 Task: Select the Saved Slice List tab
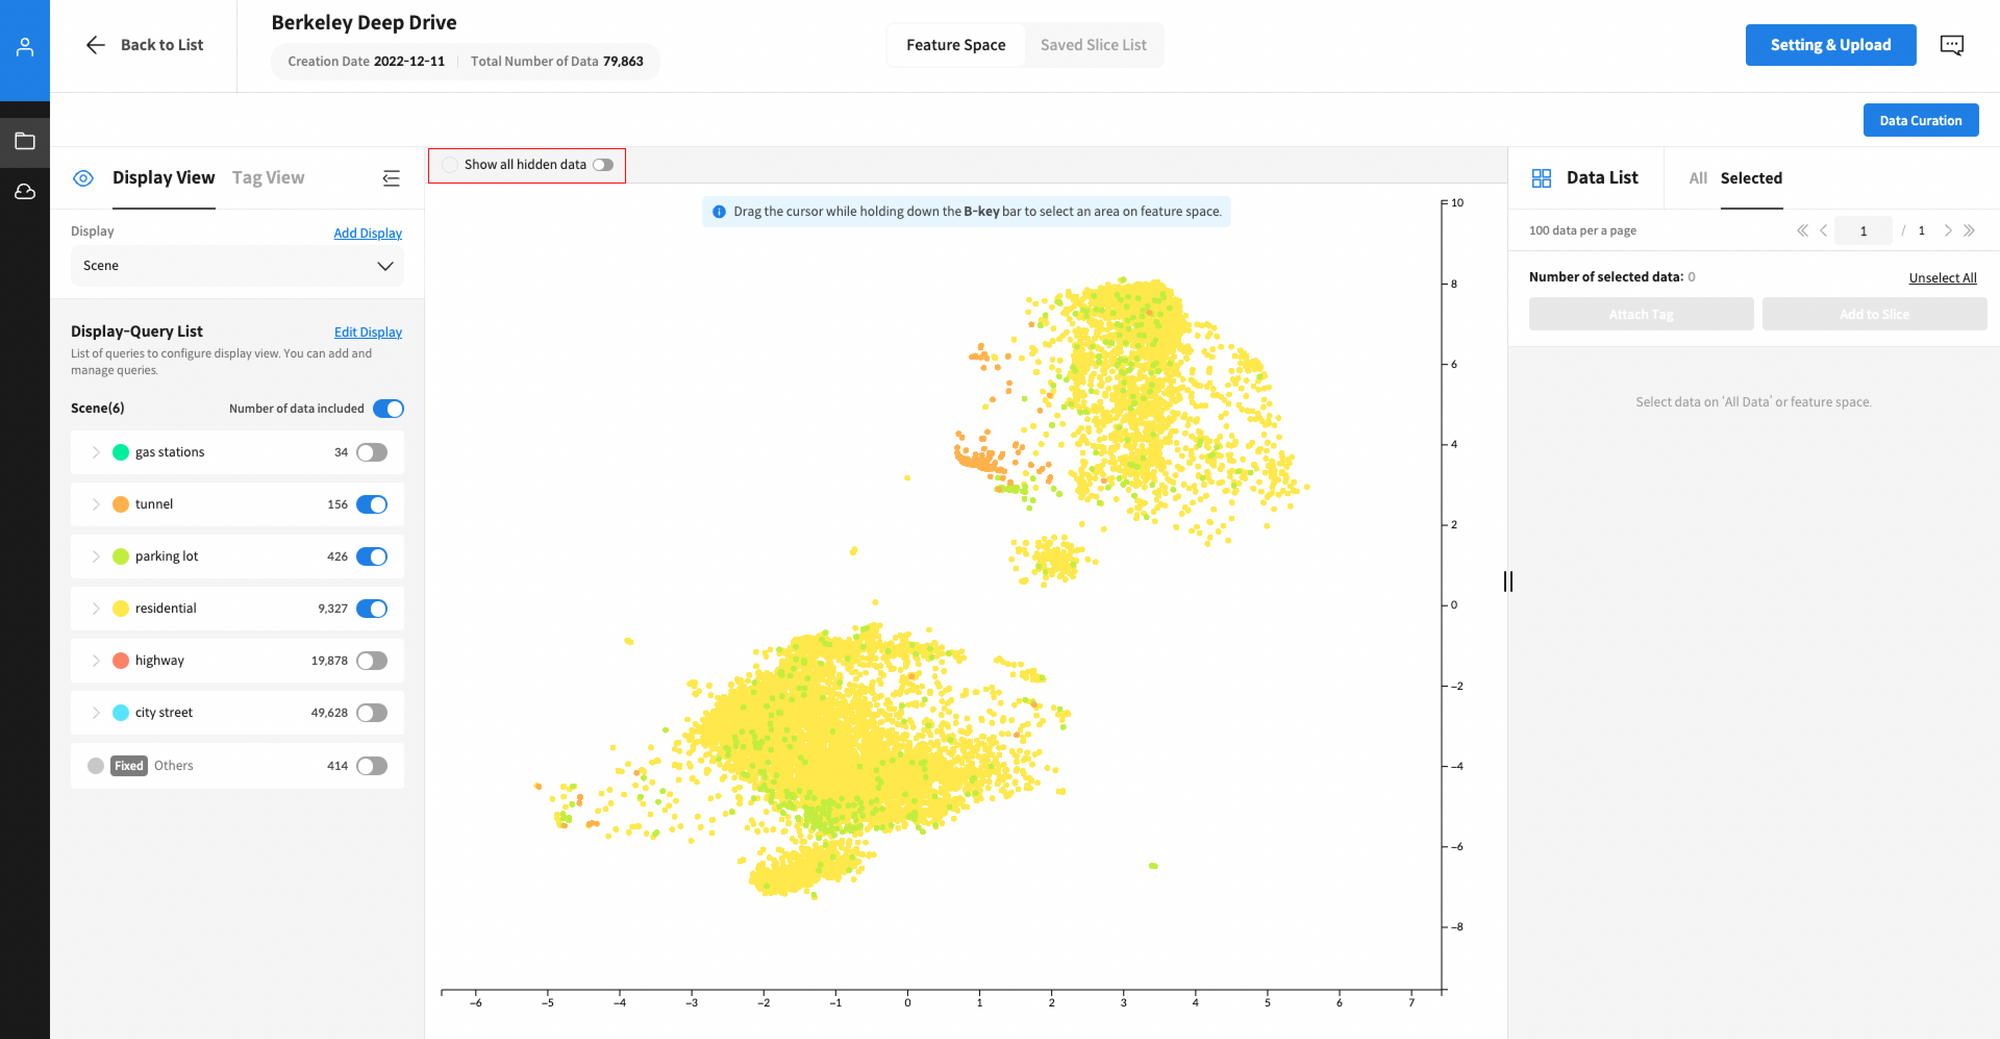click(1093, 45)
